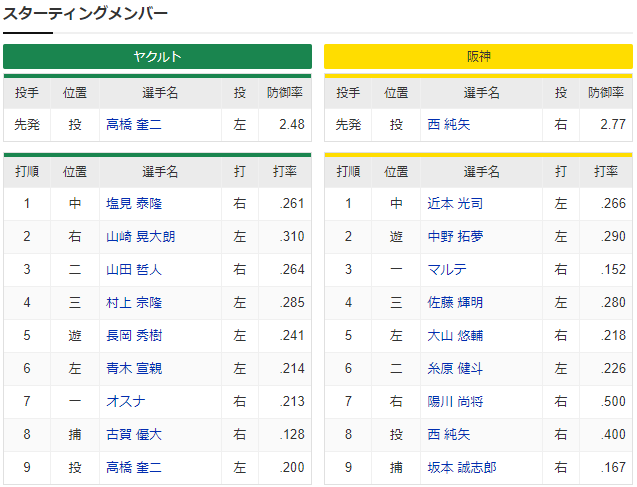
Task: Select batting average .128 of 古賀 優大
Action: [292, 434]
